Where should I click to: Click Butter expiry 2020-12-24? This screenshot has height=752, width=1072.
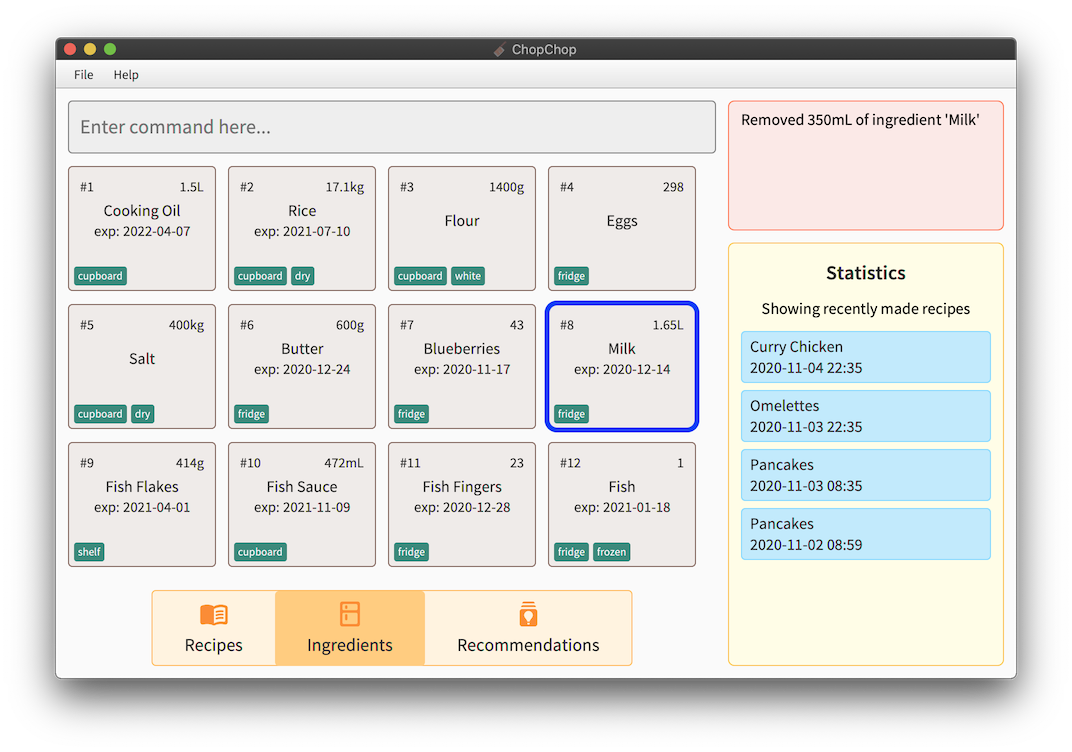pos(302,369)
